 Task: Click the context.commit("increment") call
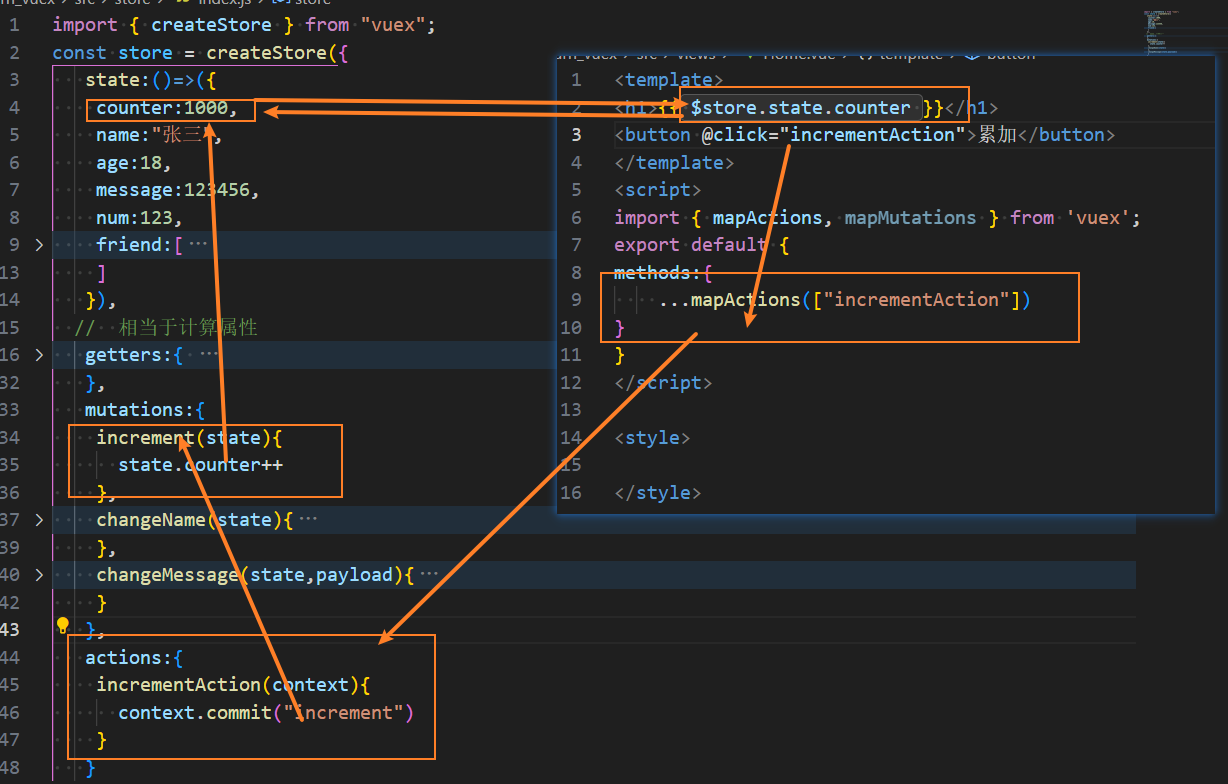pos(266,712)
